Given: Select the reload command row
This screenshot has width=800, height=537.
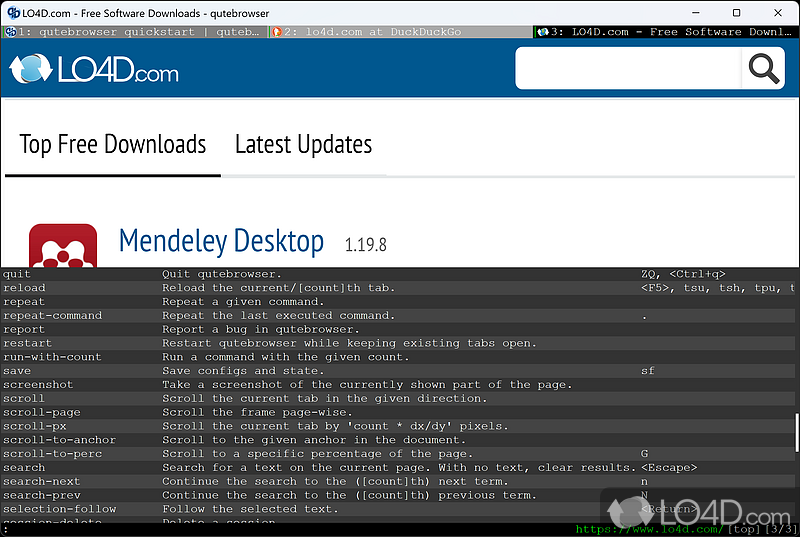Looking at the screenshot, I should click(398, 288).
